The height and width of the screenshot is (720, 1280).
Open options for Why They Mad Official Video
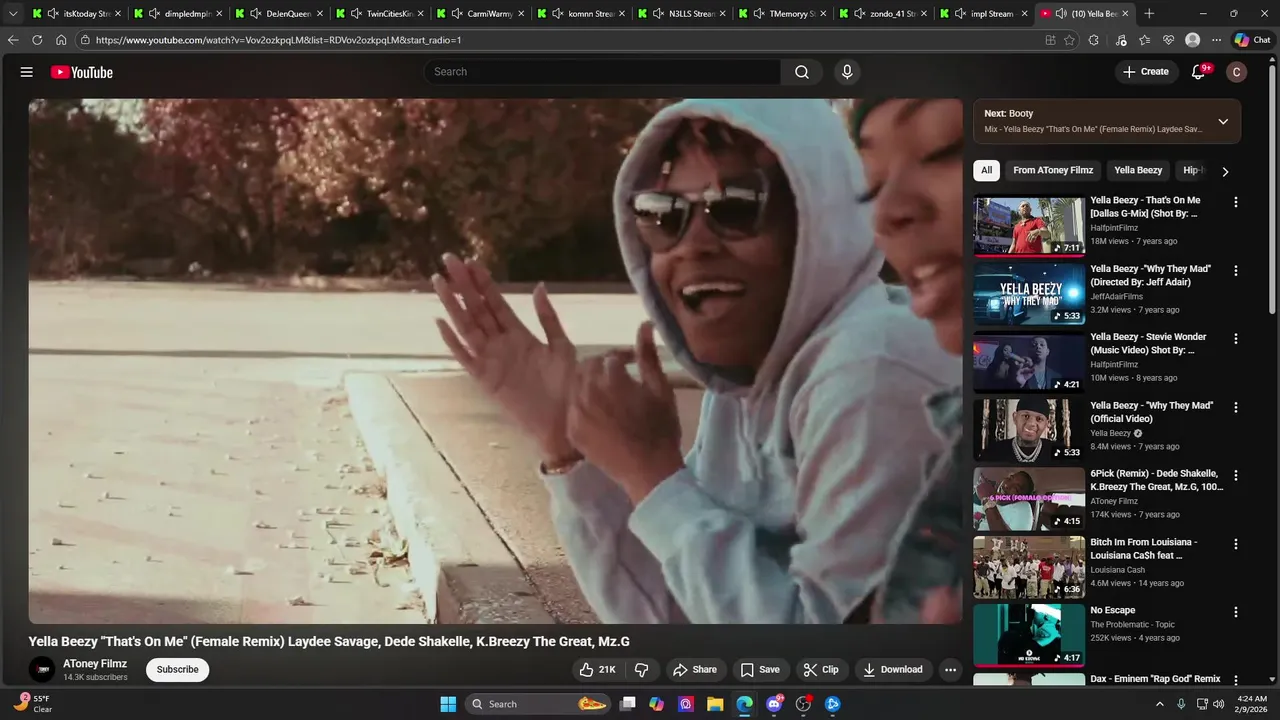pos(1236,407)
